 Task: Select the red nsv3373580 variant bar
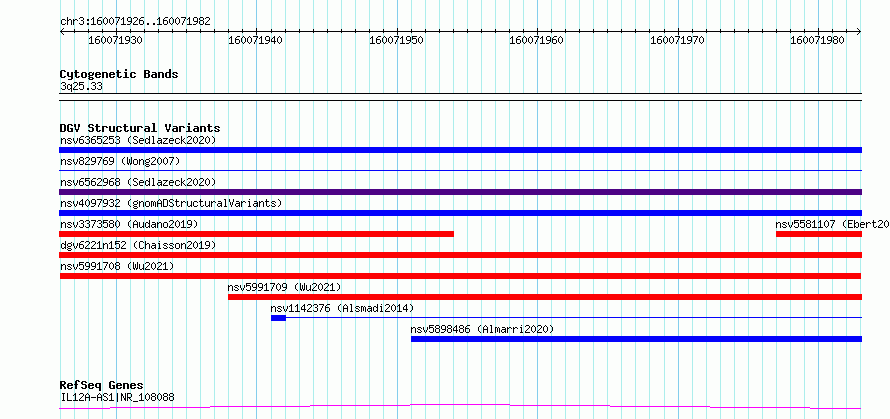[x=257, y=234]
